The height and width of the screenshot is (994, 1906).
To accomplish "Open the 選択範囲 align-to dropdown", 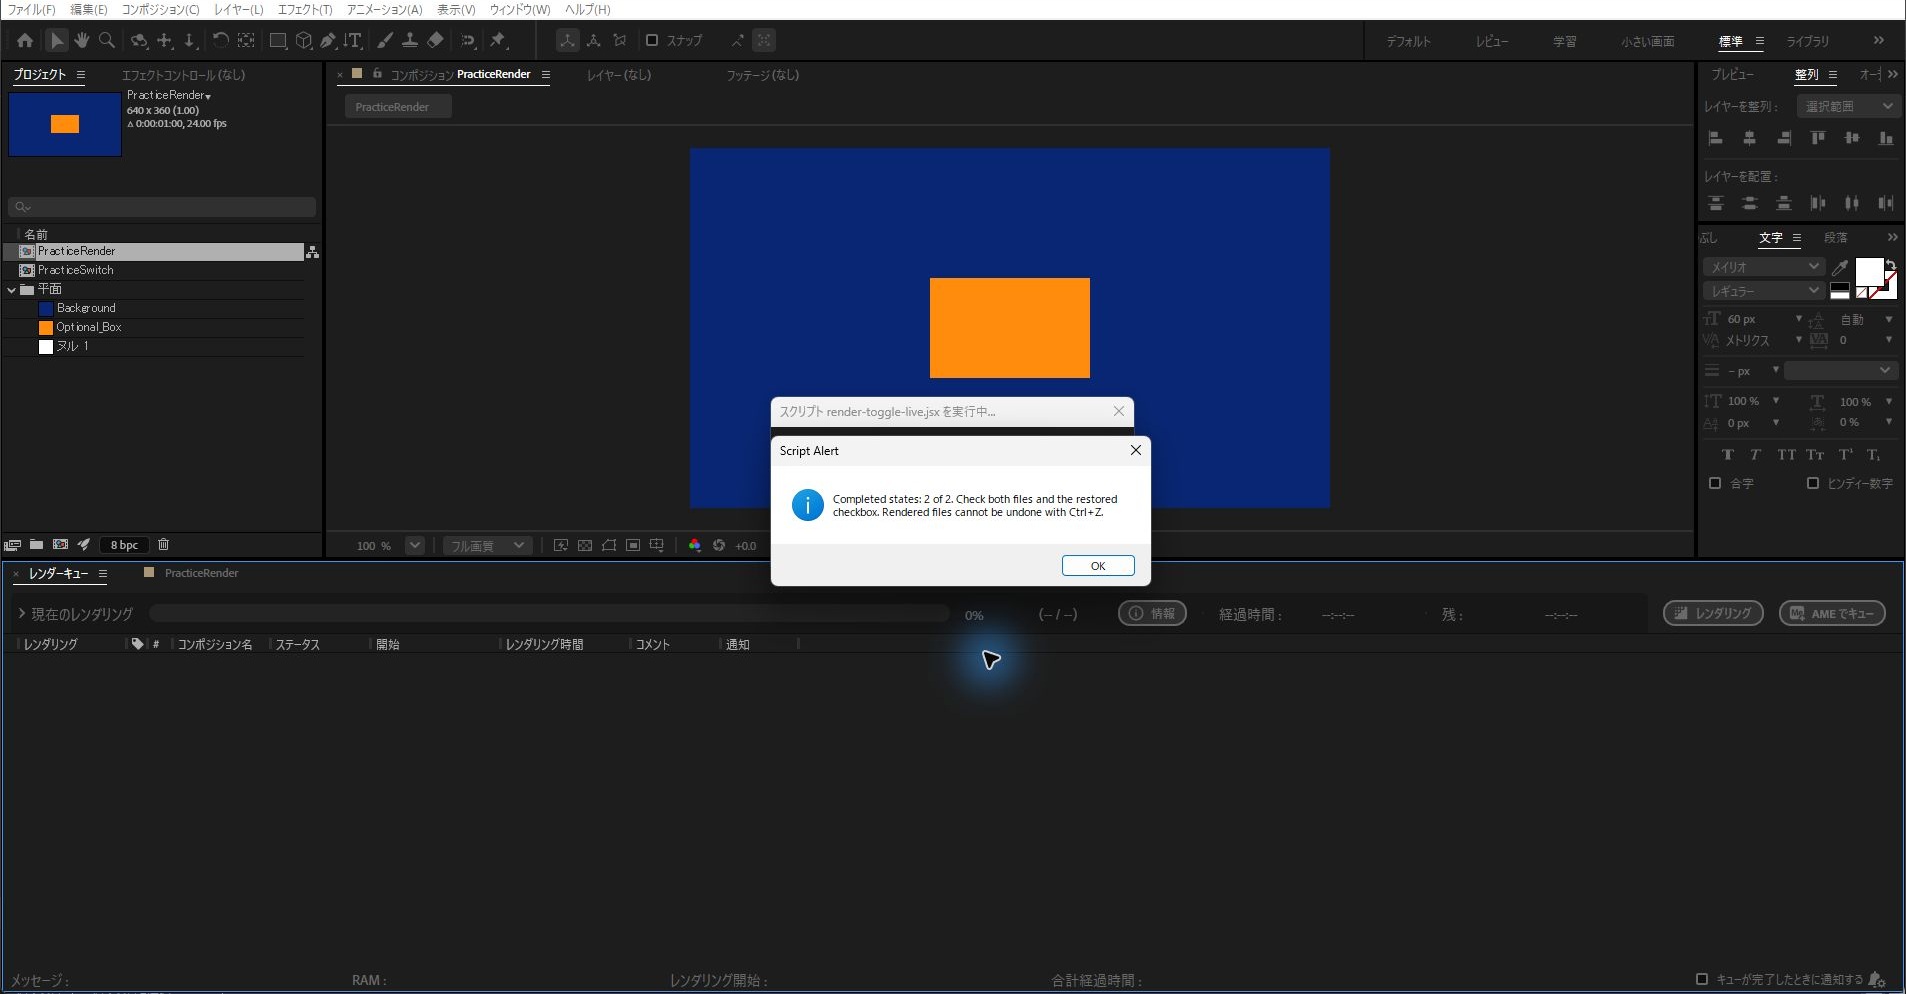I will point(1848,106).
